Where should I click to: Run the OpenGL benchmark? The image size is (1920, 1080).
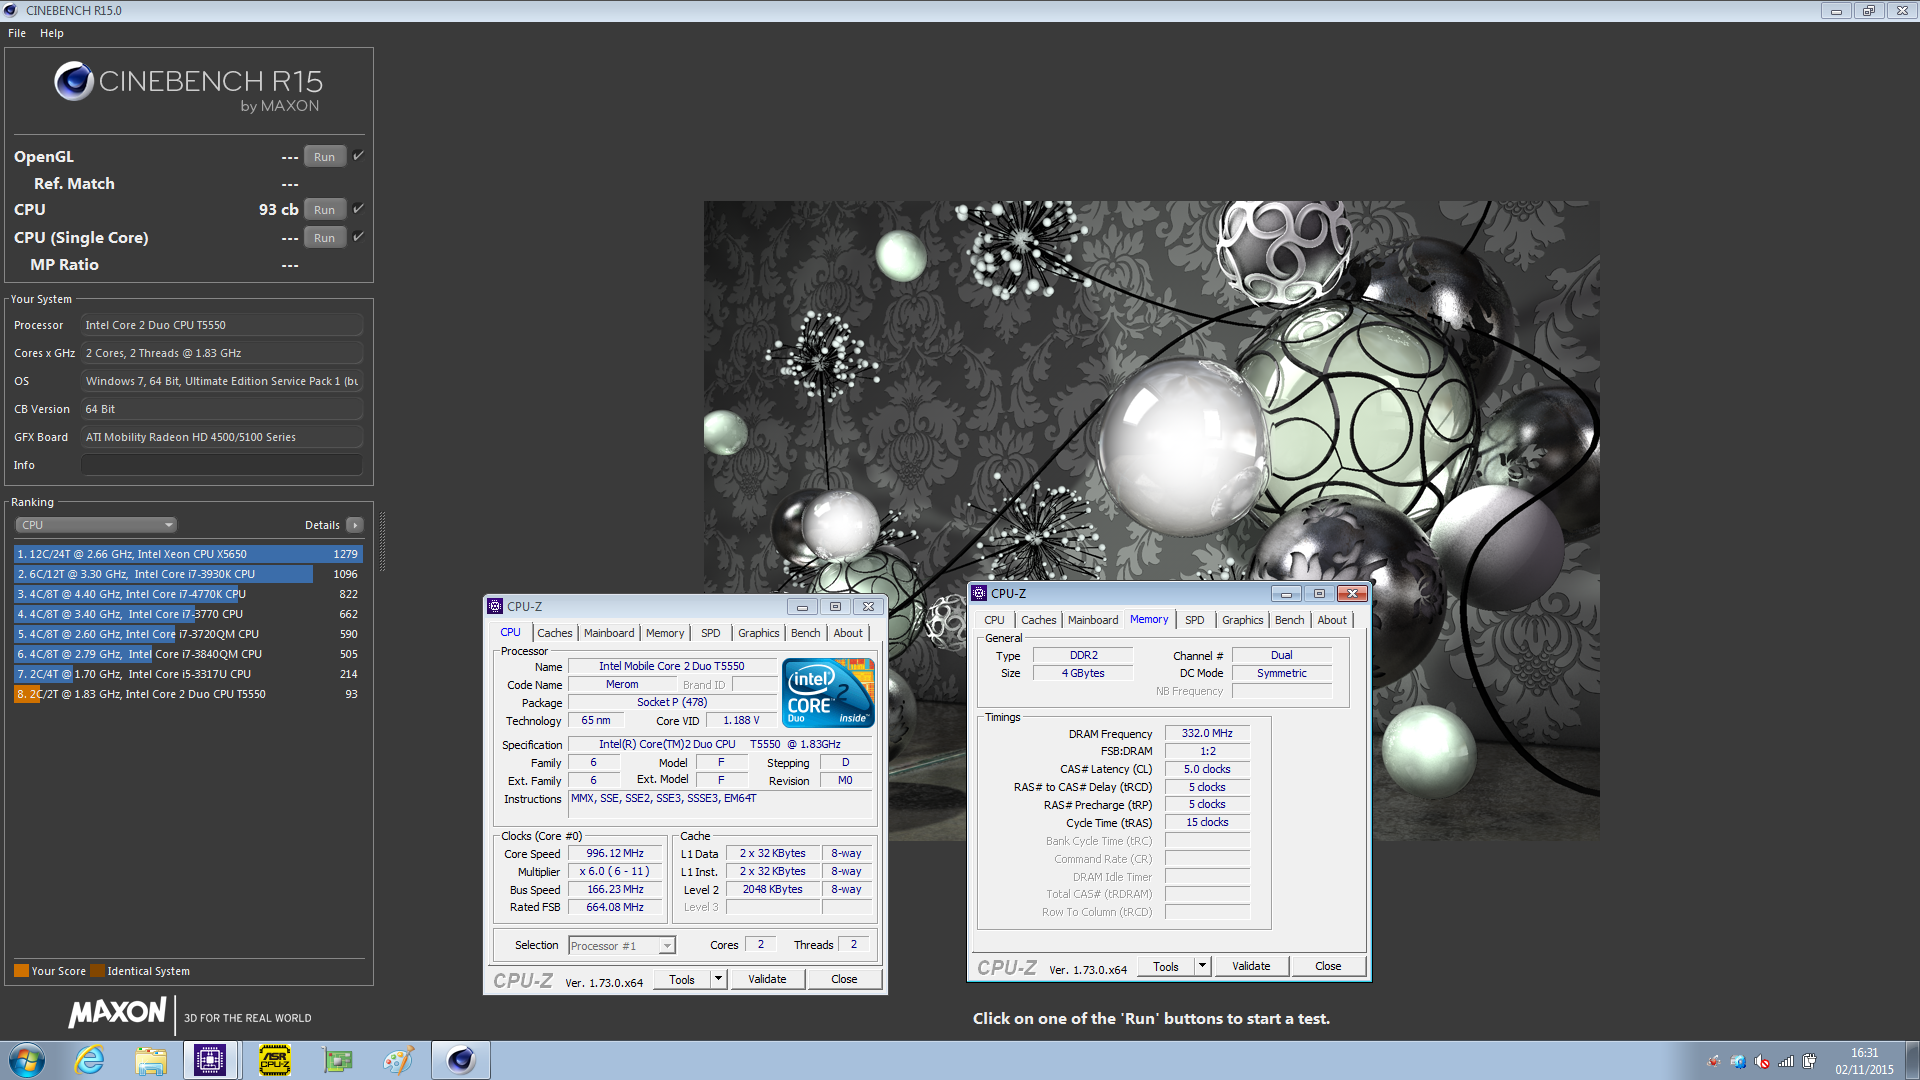coord(325,156)
